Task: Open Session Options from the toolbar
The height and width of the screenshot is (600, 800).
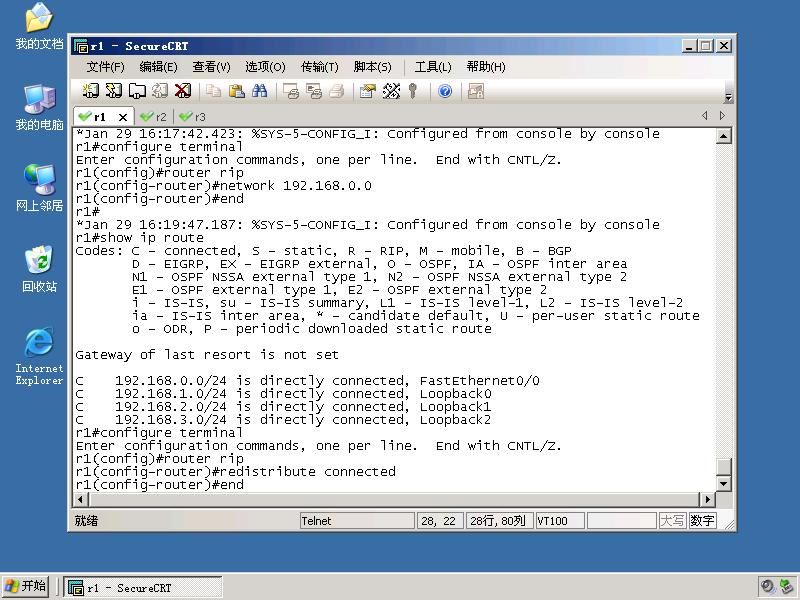Action: tap(368, 91)
